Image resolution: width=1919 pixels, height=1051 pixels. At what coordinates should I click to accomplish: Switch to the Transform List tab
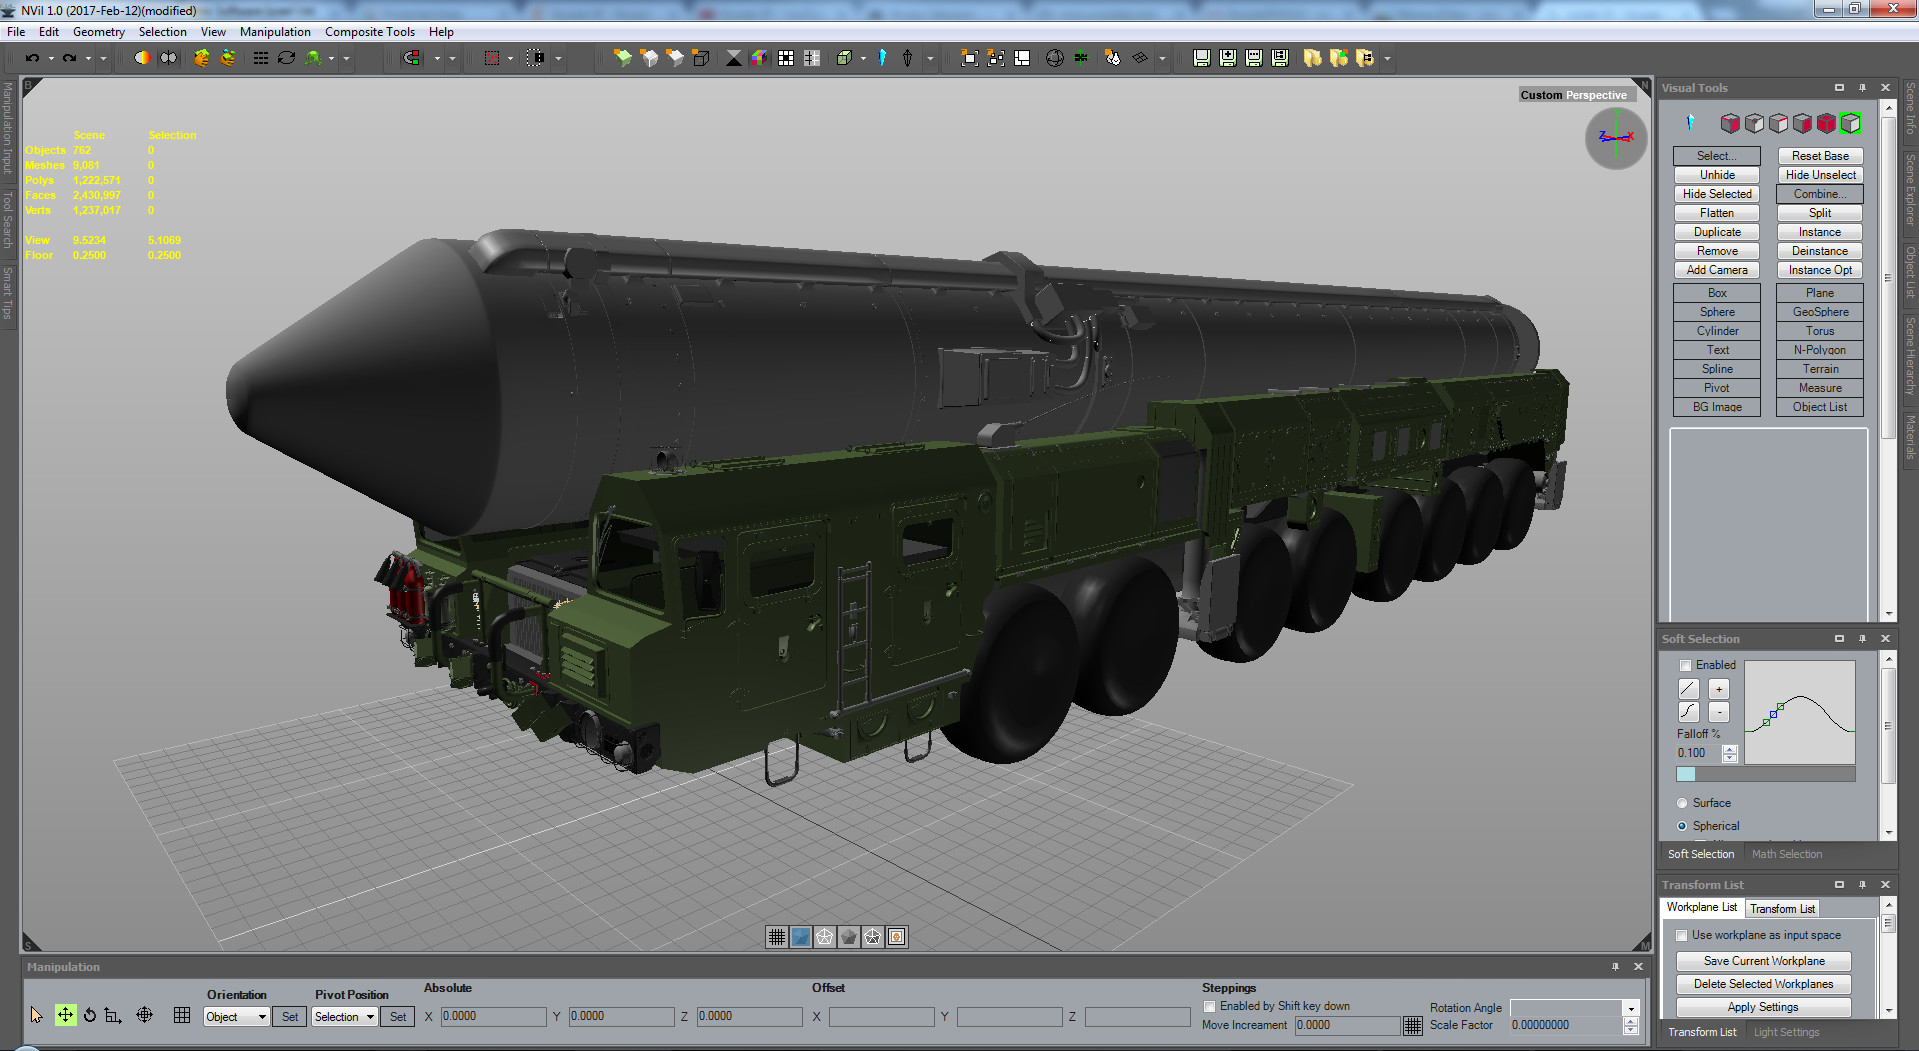point(1782,908)
